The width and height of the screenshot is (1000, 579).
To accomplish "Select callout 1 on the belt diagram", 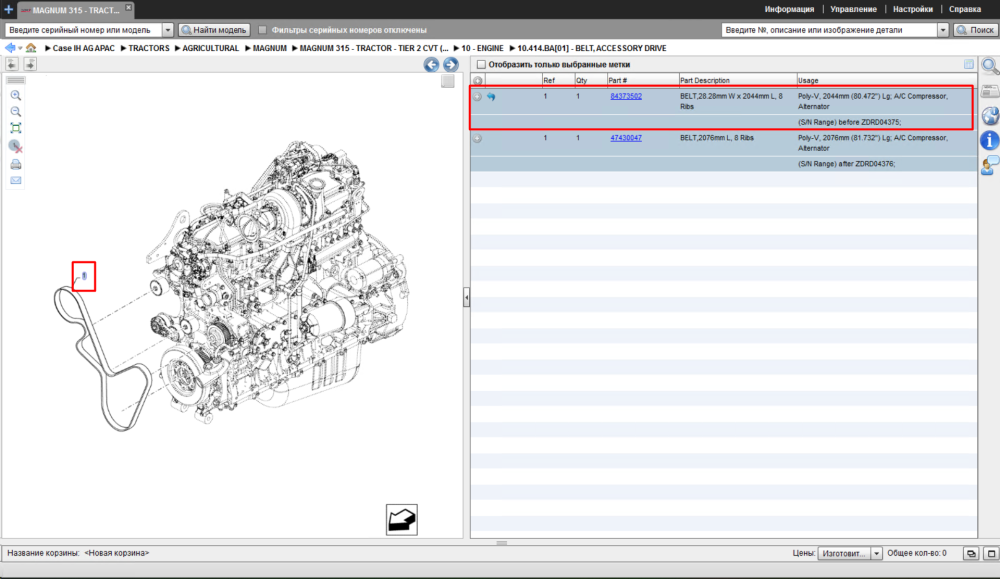I will pyautogui.click(x=84, y=276).
